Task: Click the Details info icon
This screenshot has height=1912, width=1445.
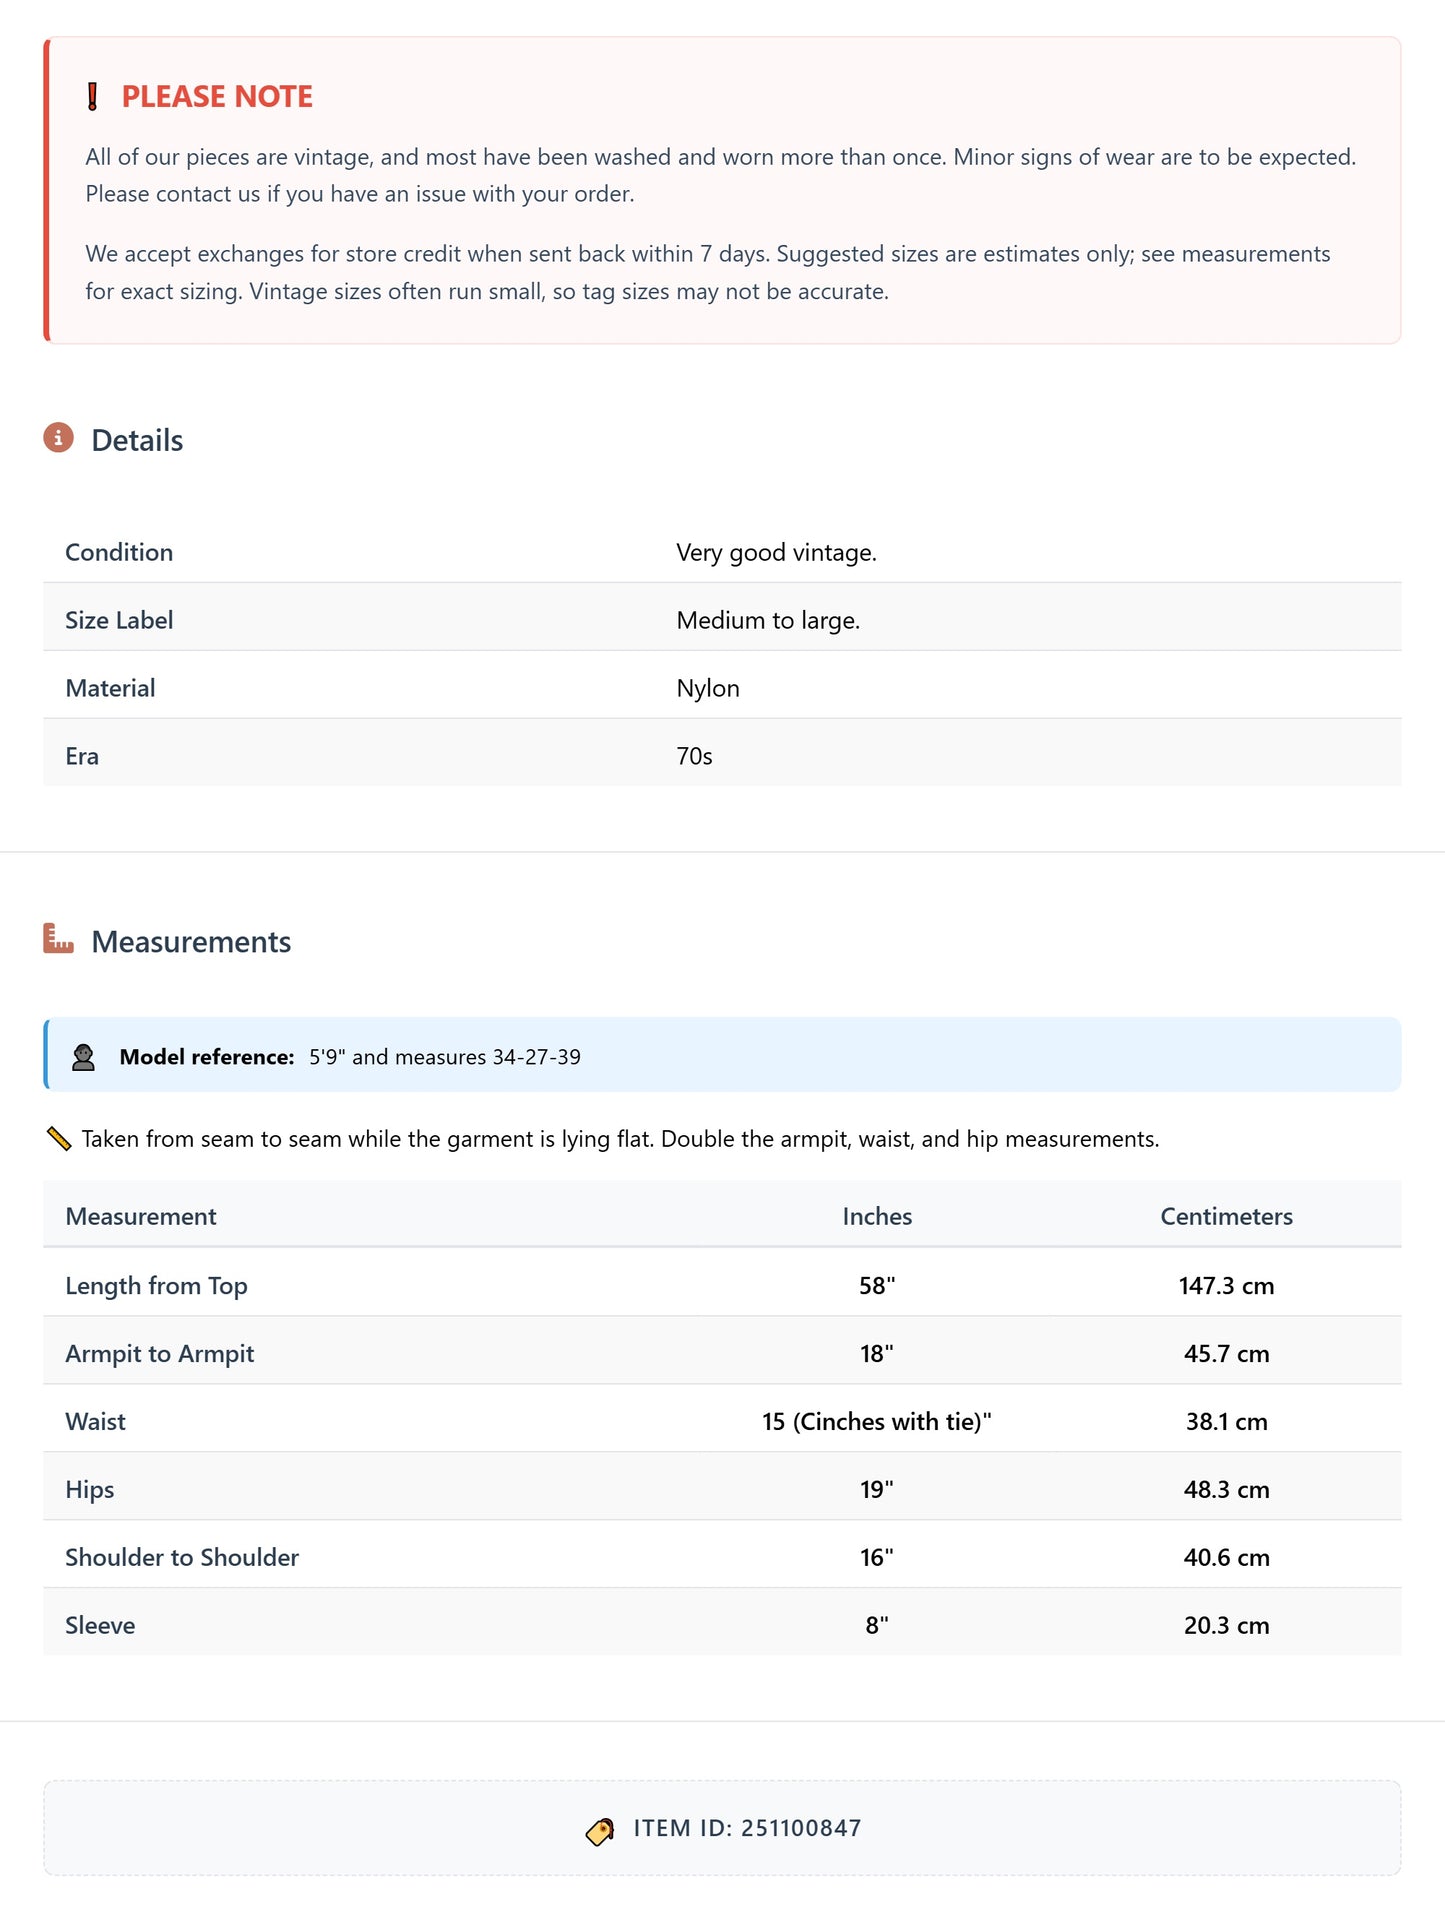Action: [x=58, y=438]
